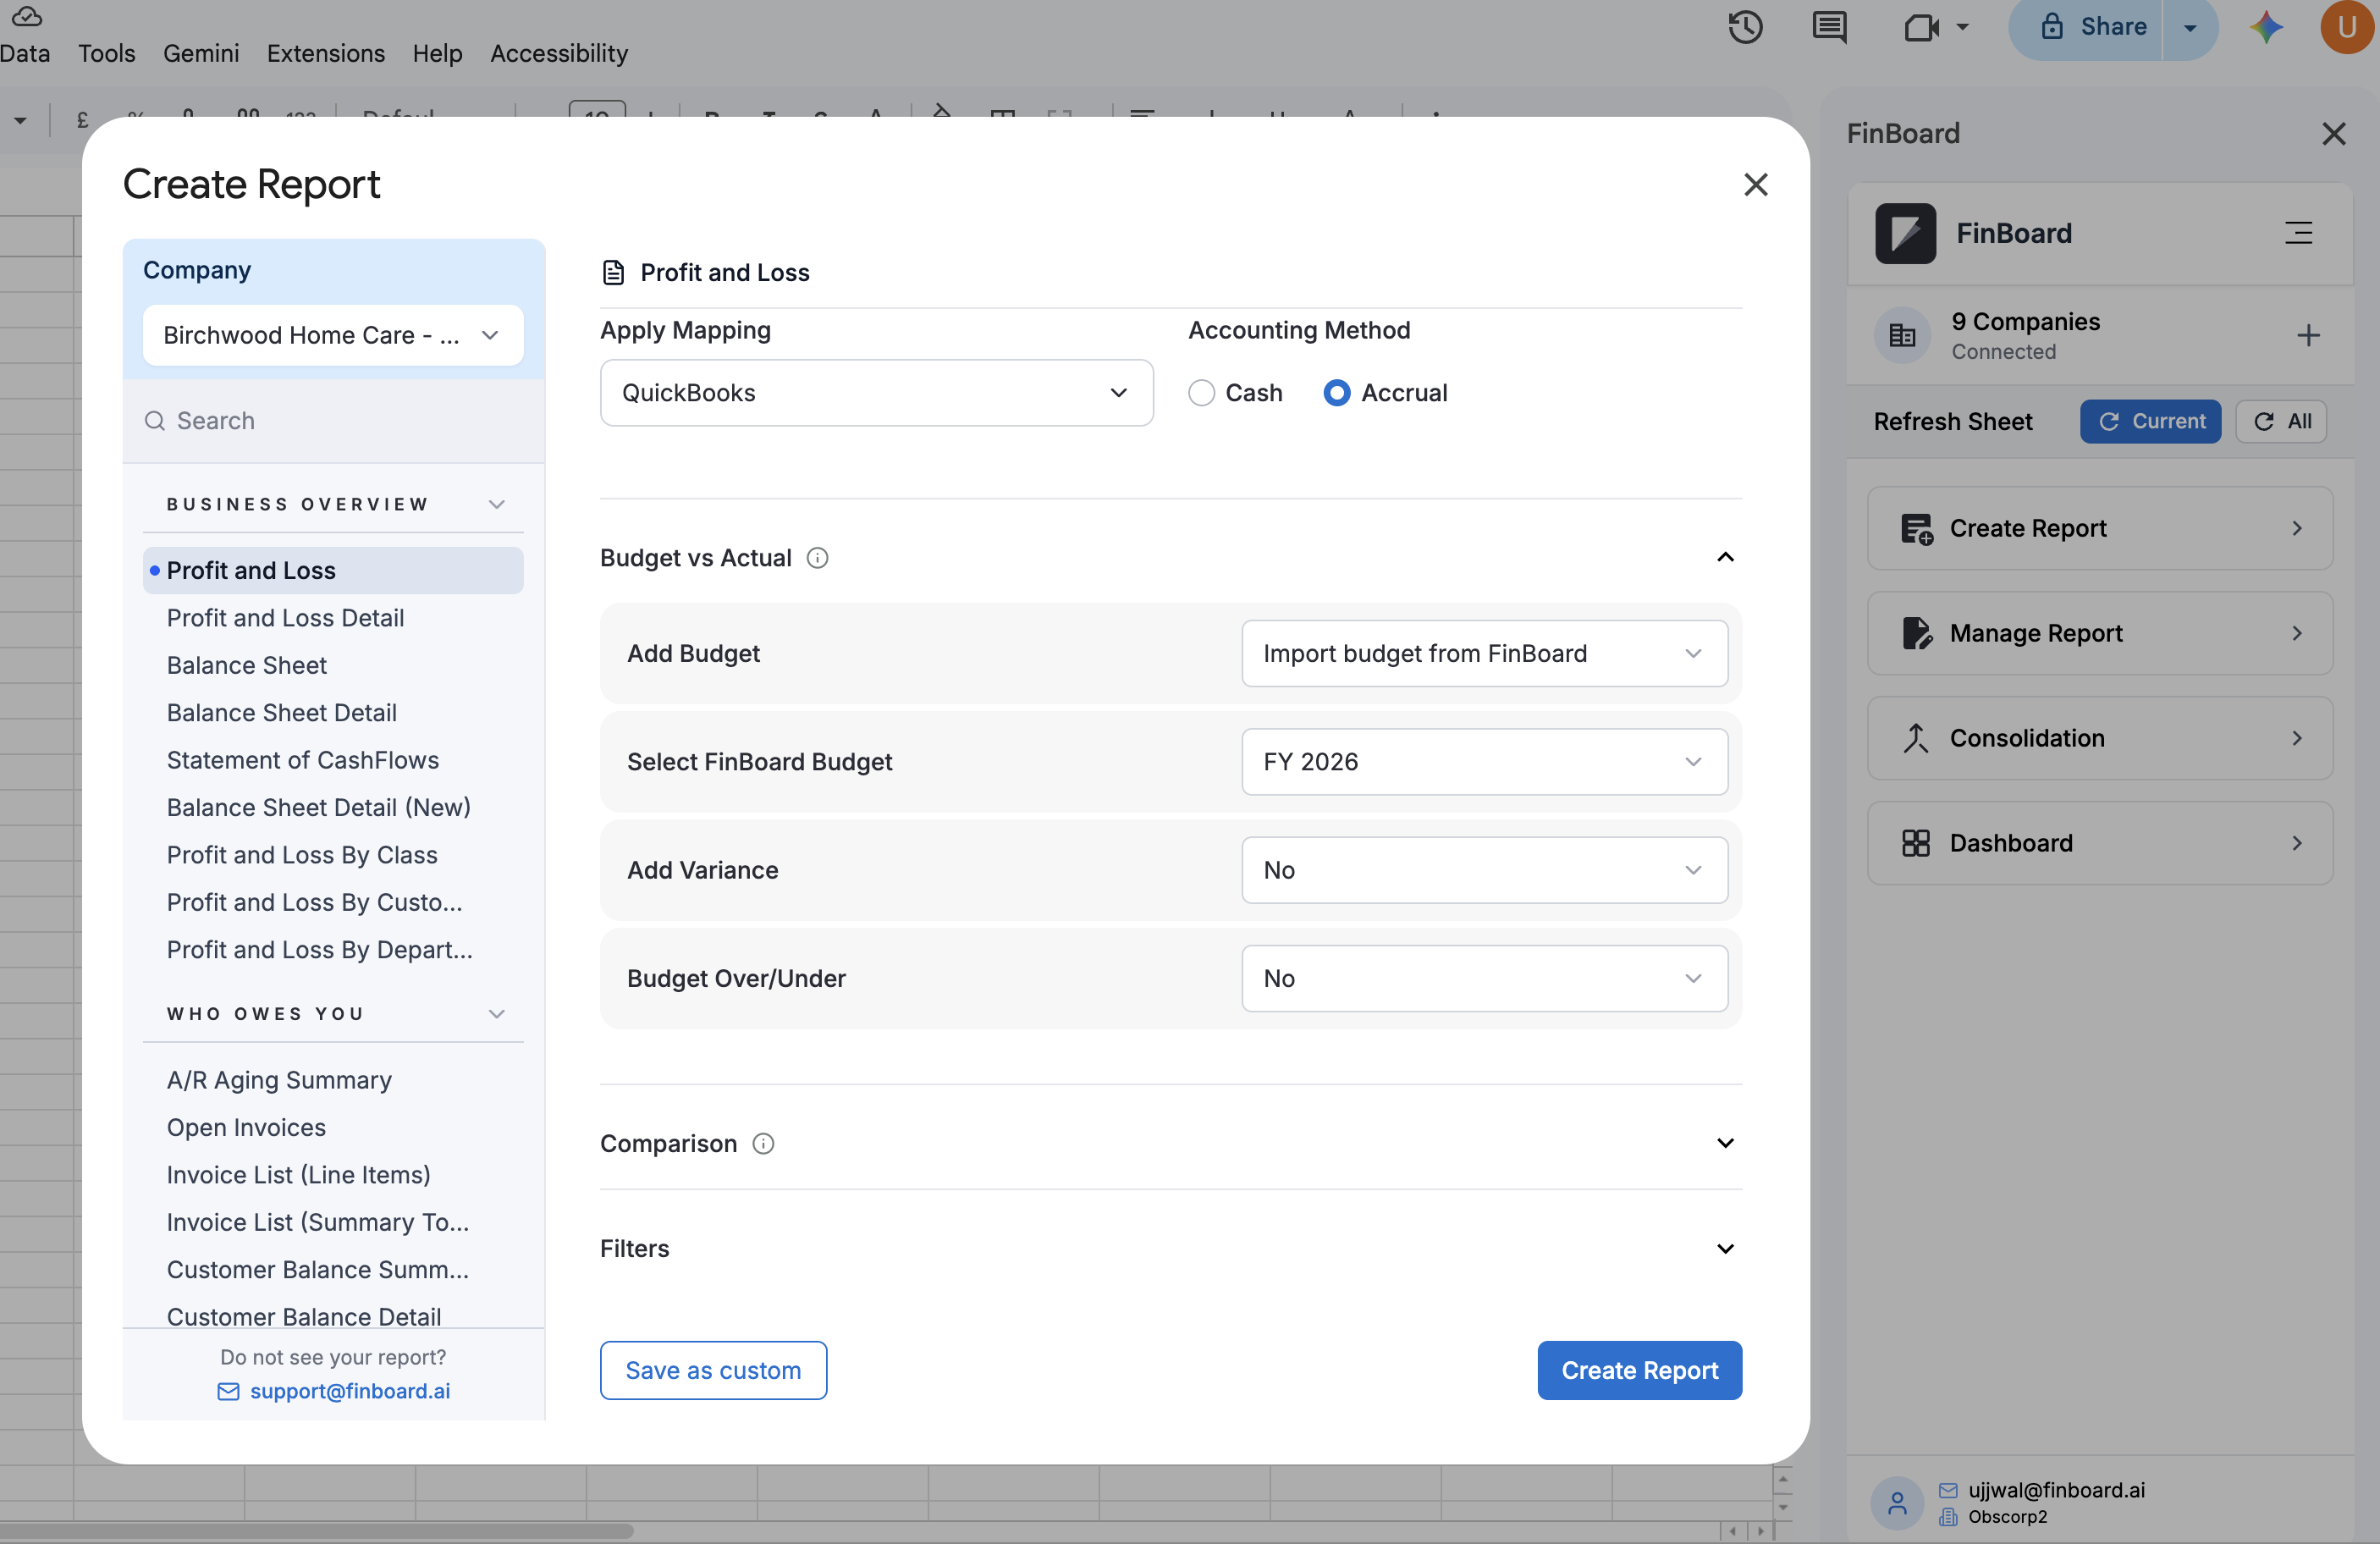Screen dimensions: 2380x1544
Task: Click the Dashboard grid icon
Action: pos(1916,843)
